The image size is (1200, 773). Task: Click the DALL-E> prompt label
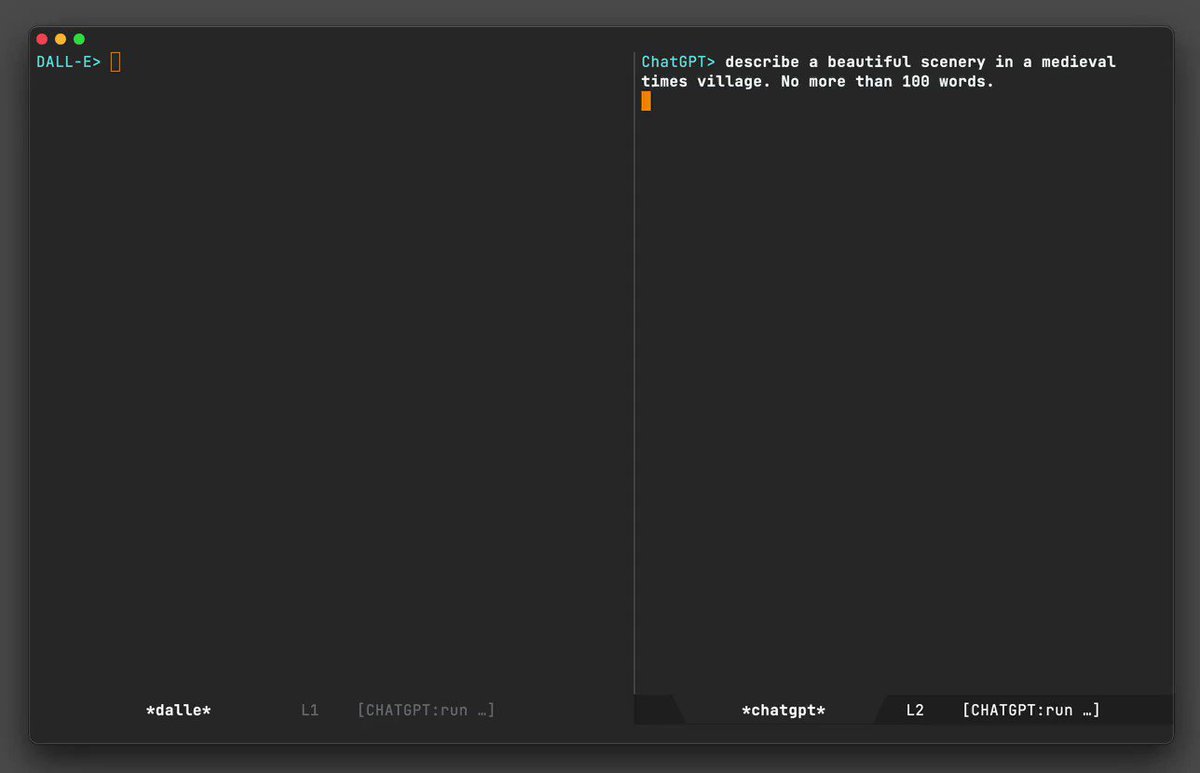[69, 62]
